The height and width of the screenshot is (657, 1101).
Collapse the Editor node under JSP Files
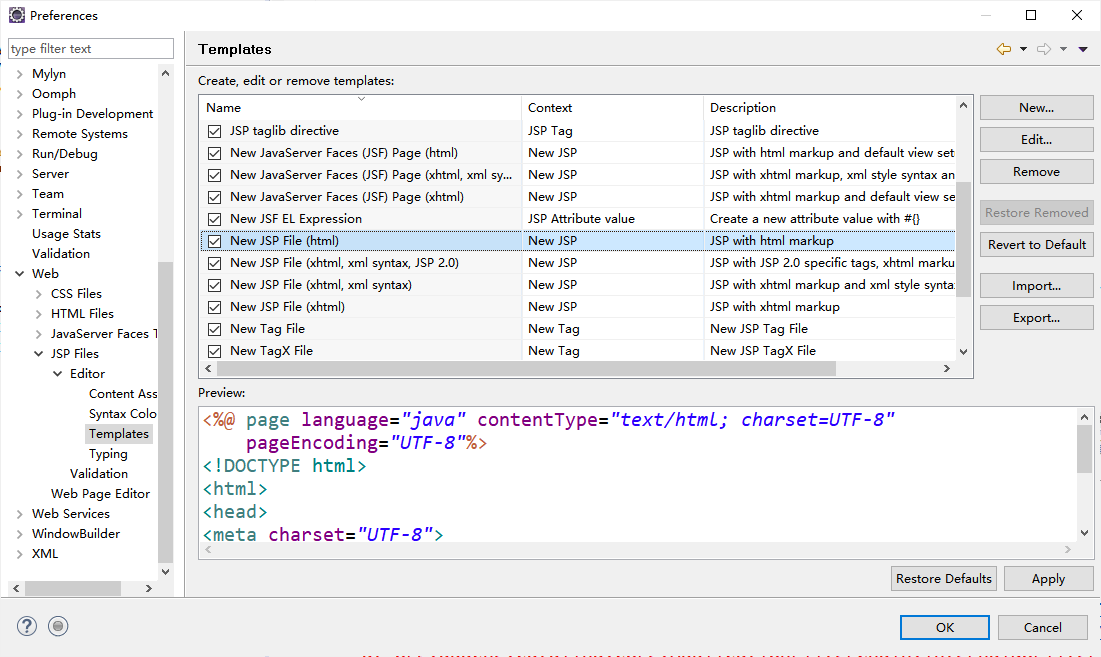[x=58, y=374]
